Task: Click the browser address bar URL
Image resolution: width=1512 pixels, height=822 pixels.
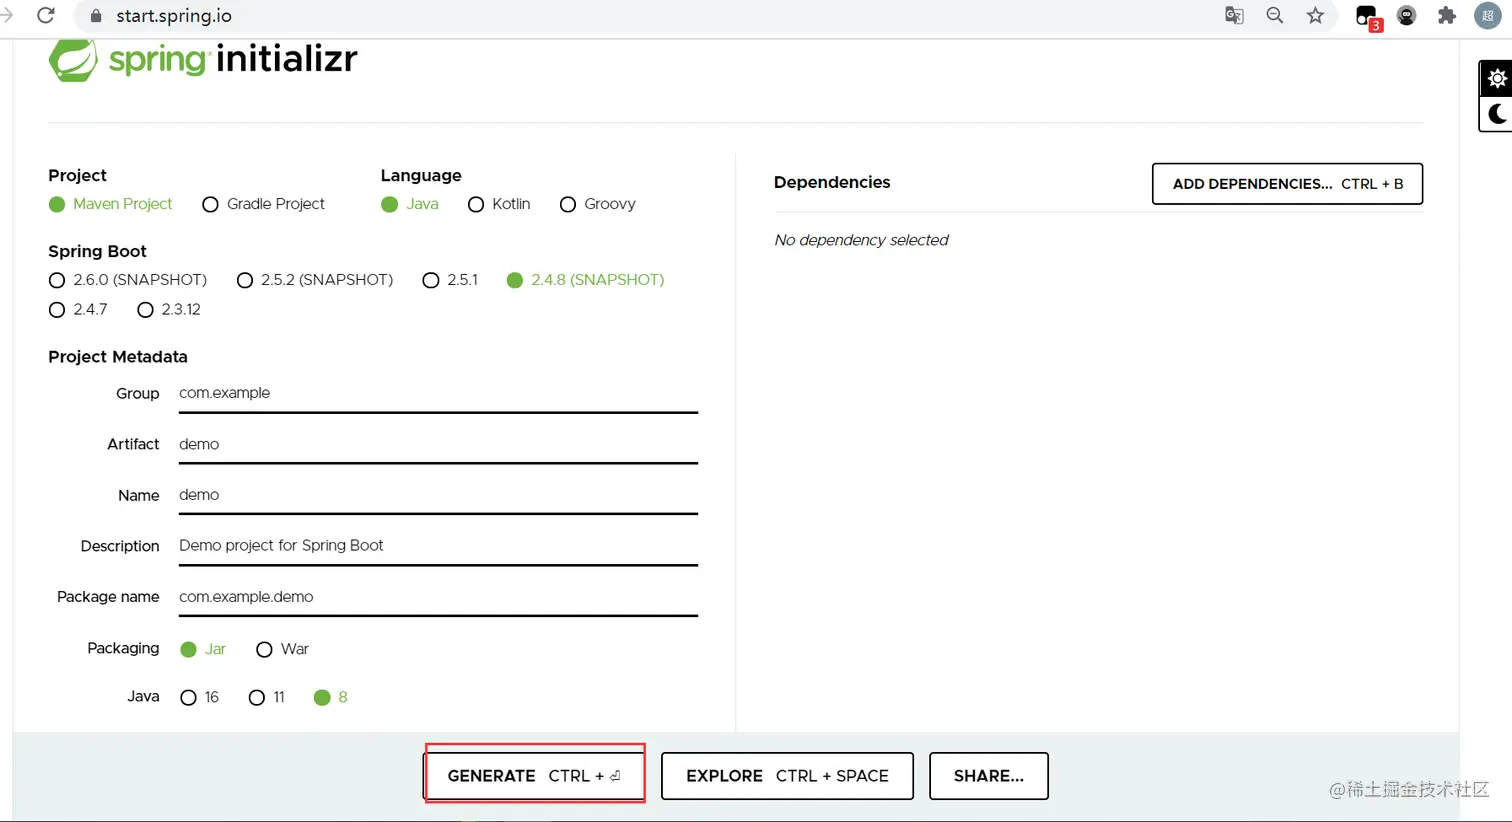Action: click(174, 16)
